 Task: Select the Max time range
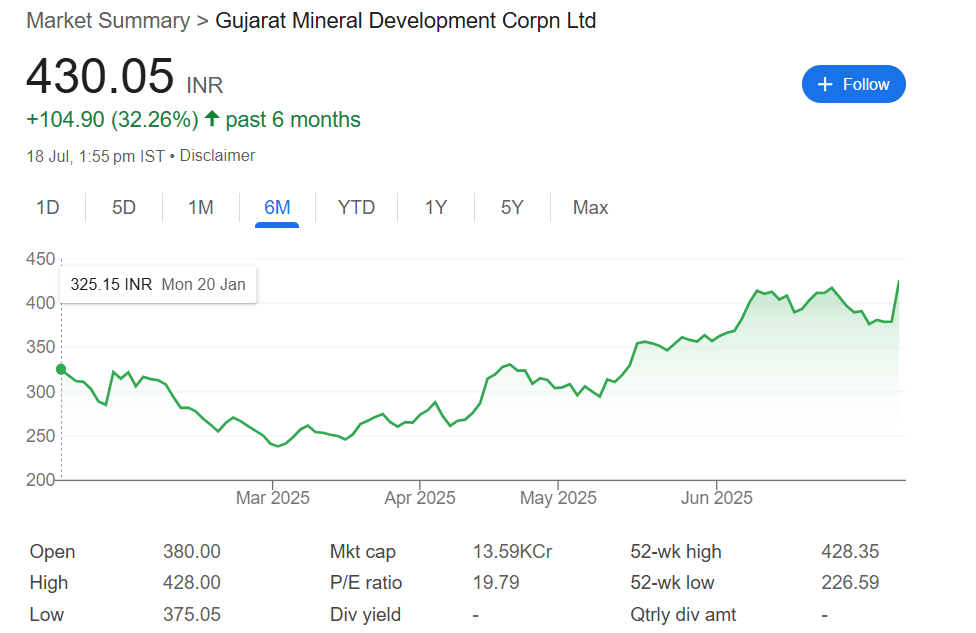[590, 207]
